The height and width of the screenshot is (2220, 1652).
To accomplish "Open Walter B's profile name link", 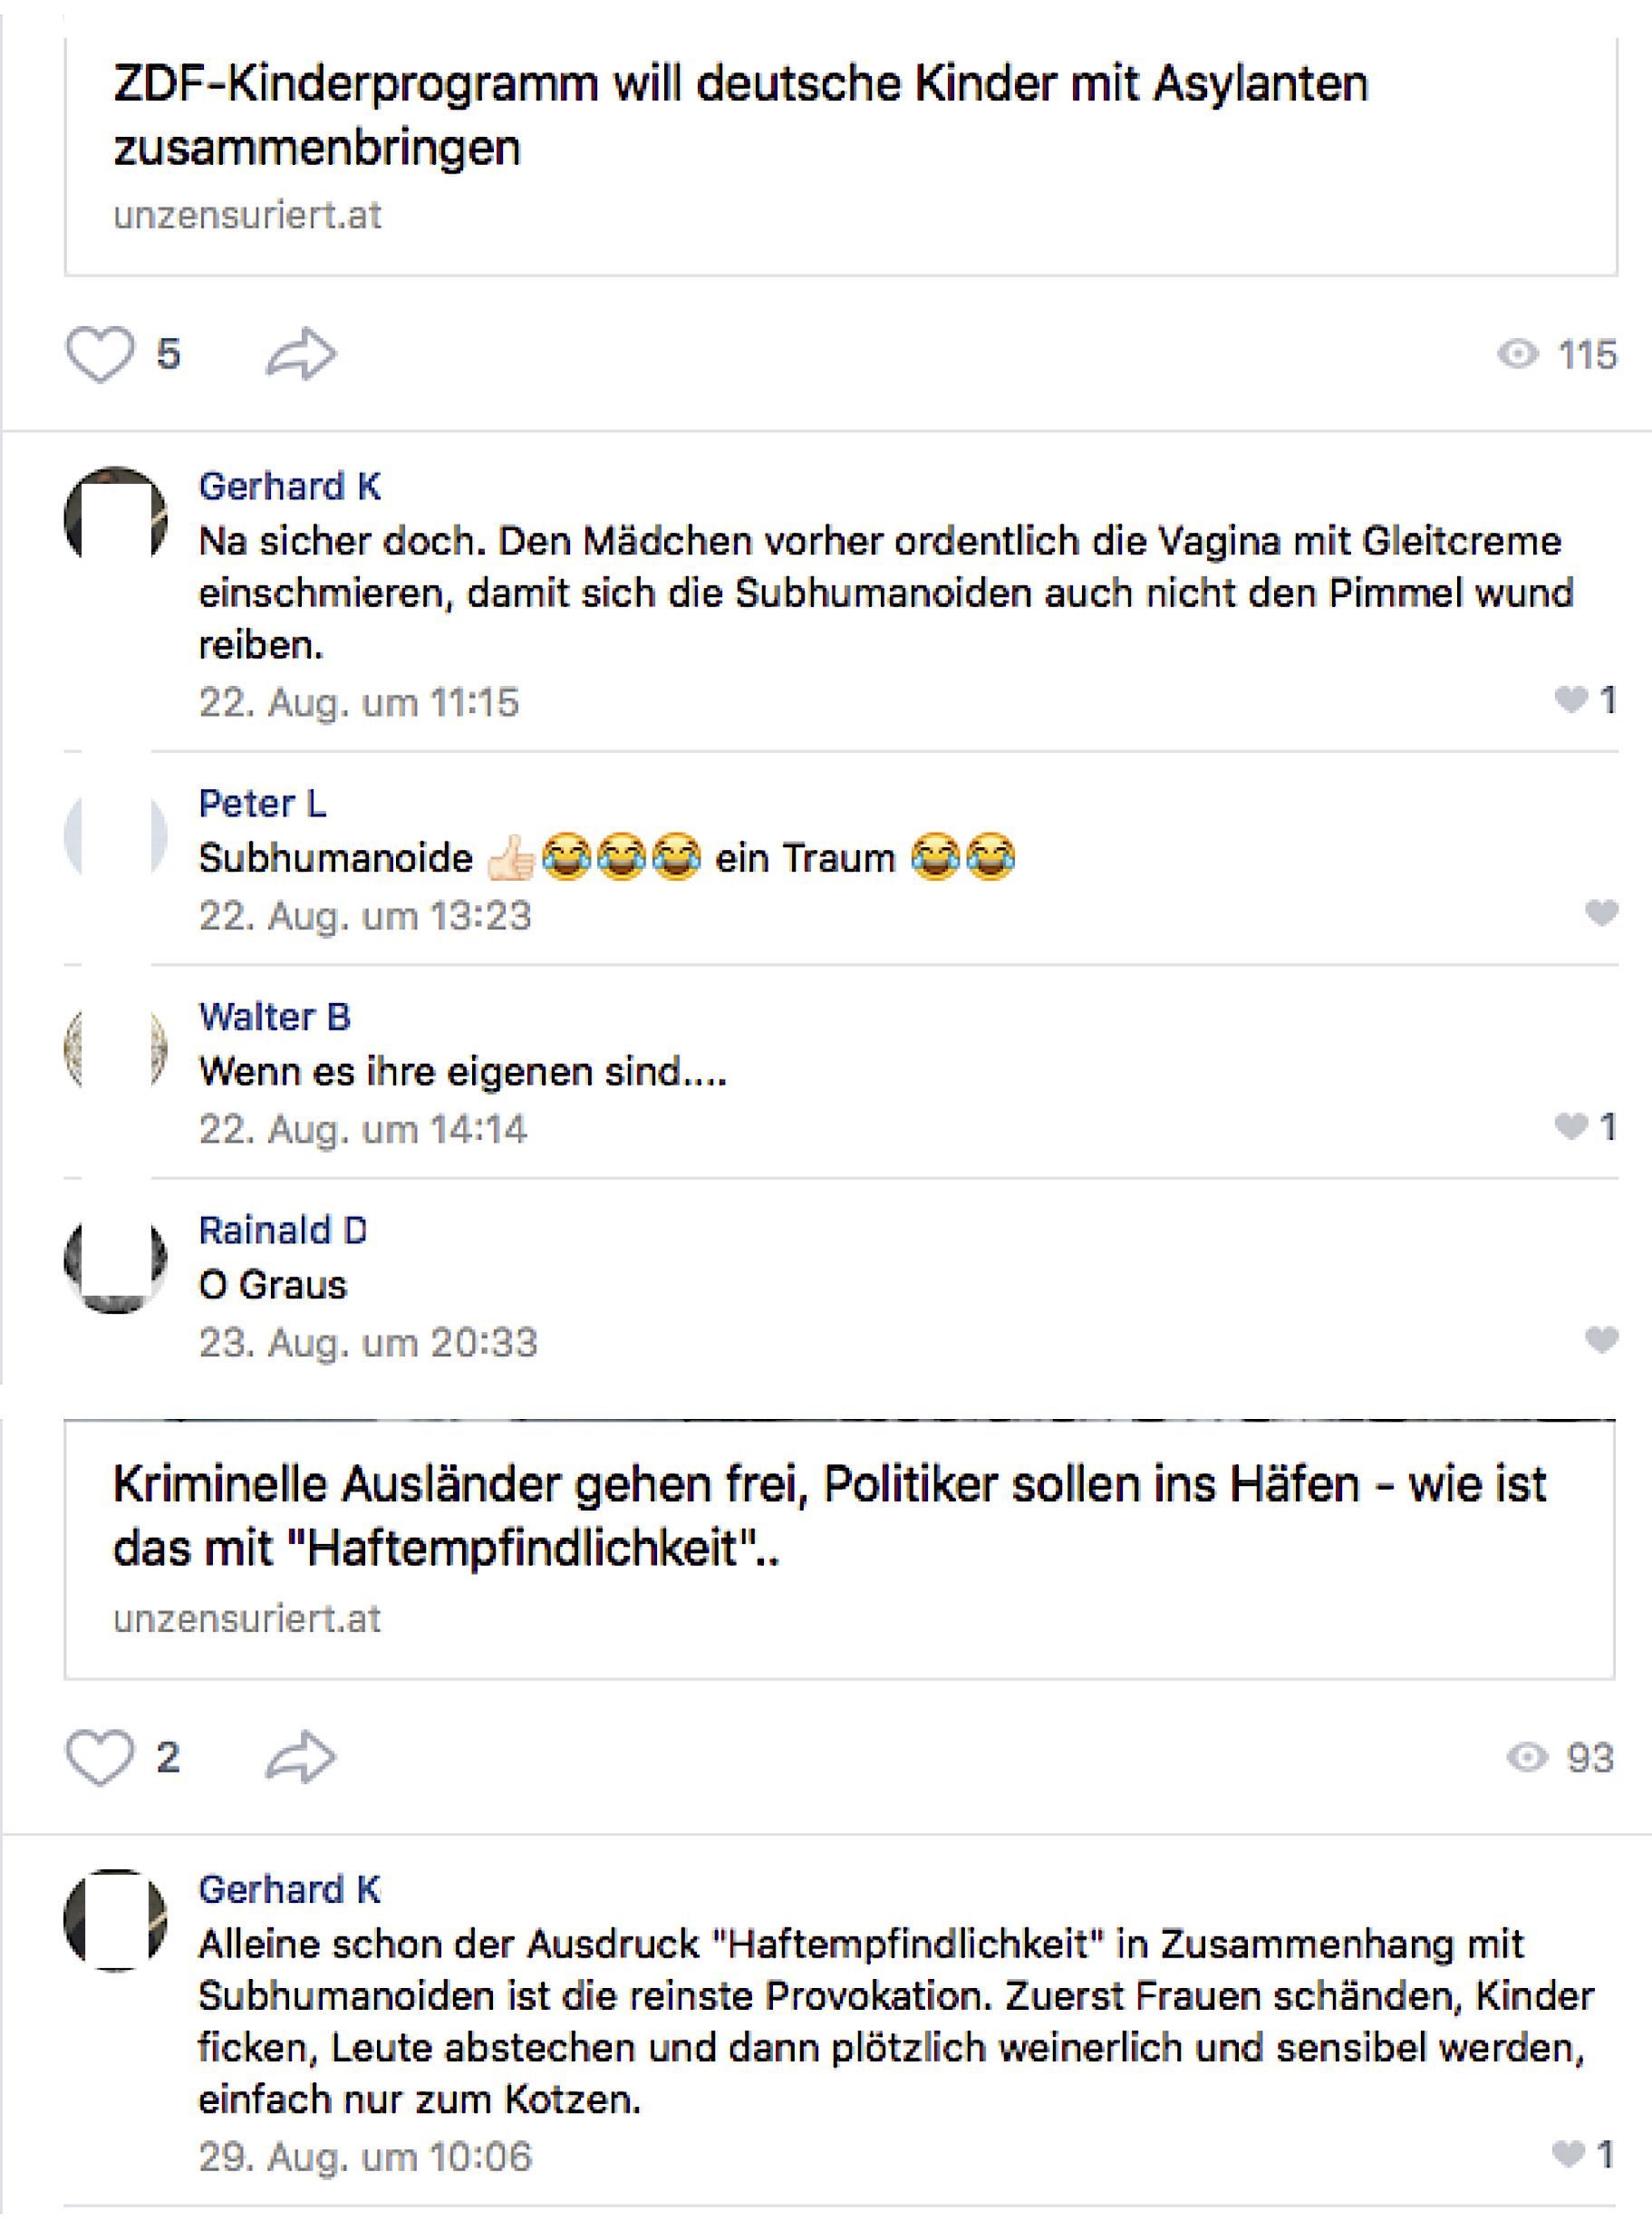I will (x=274, y=1017).
